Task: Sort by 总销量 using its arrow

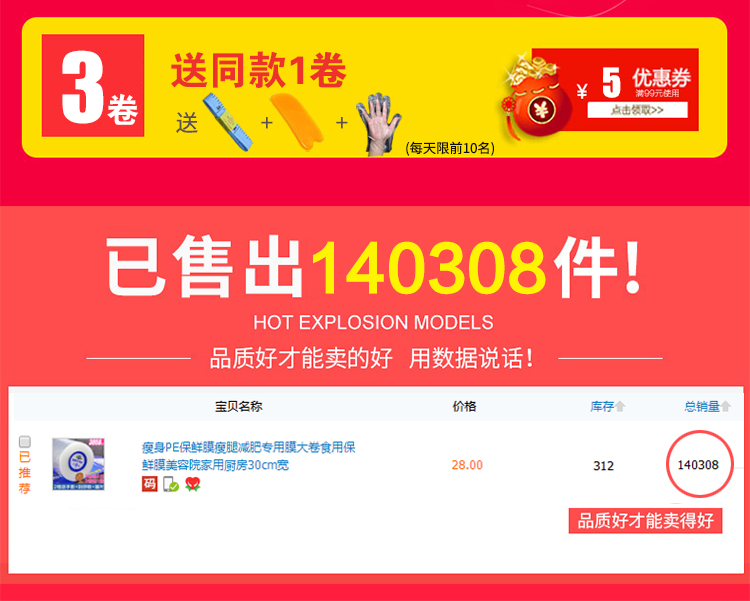Action: coord(726,407)
